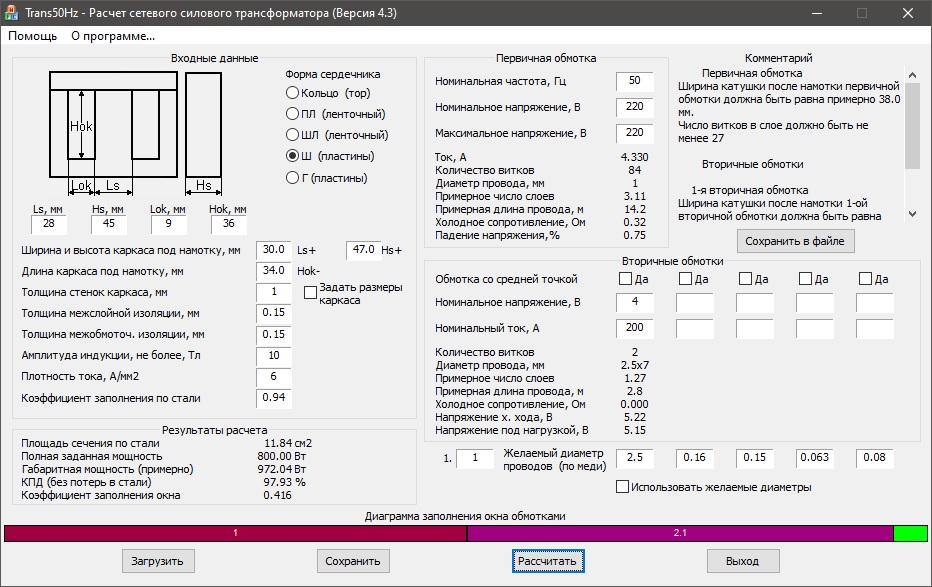932x587 pixels.
Task: Click comment scrollbar up arrow
Action: [x=912, y=75]
